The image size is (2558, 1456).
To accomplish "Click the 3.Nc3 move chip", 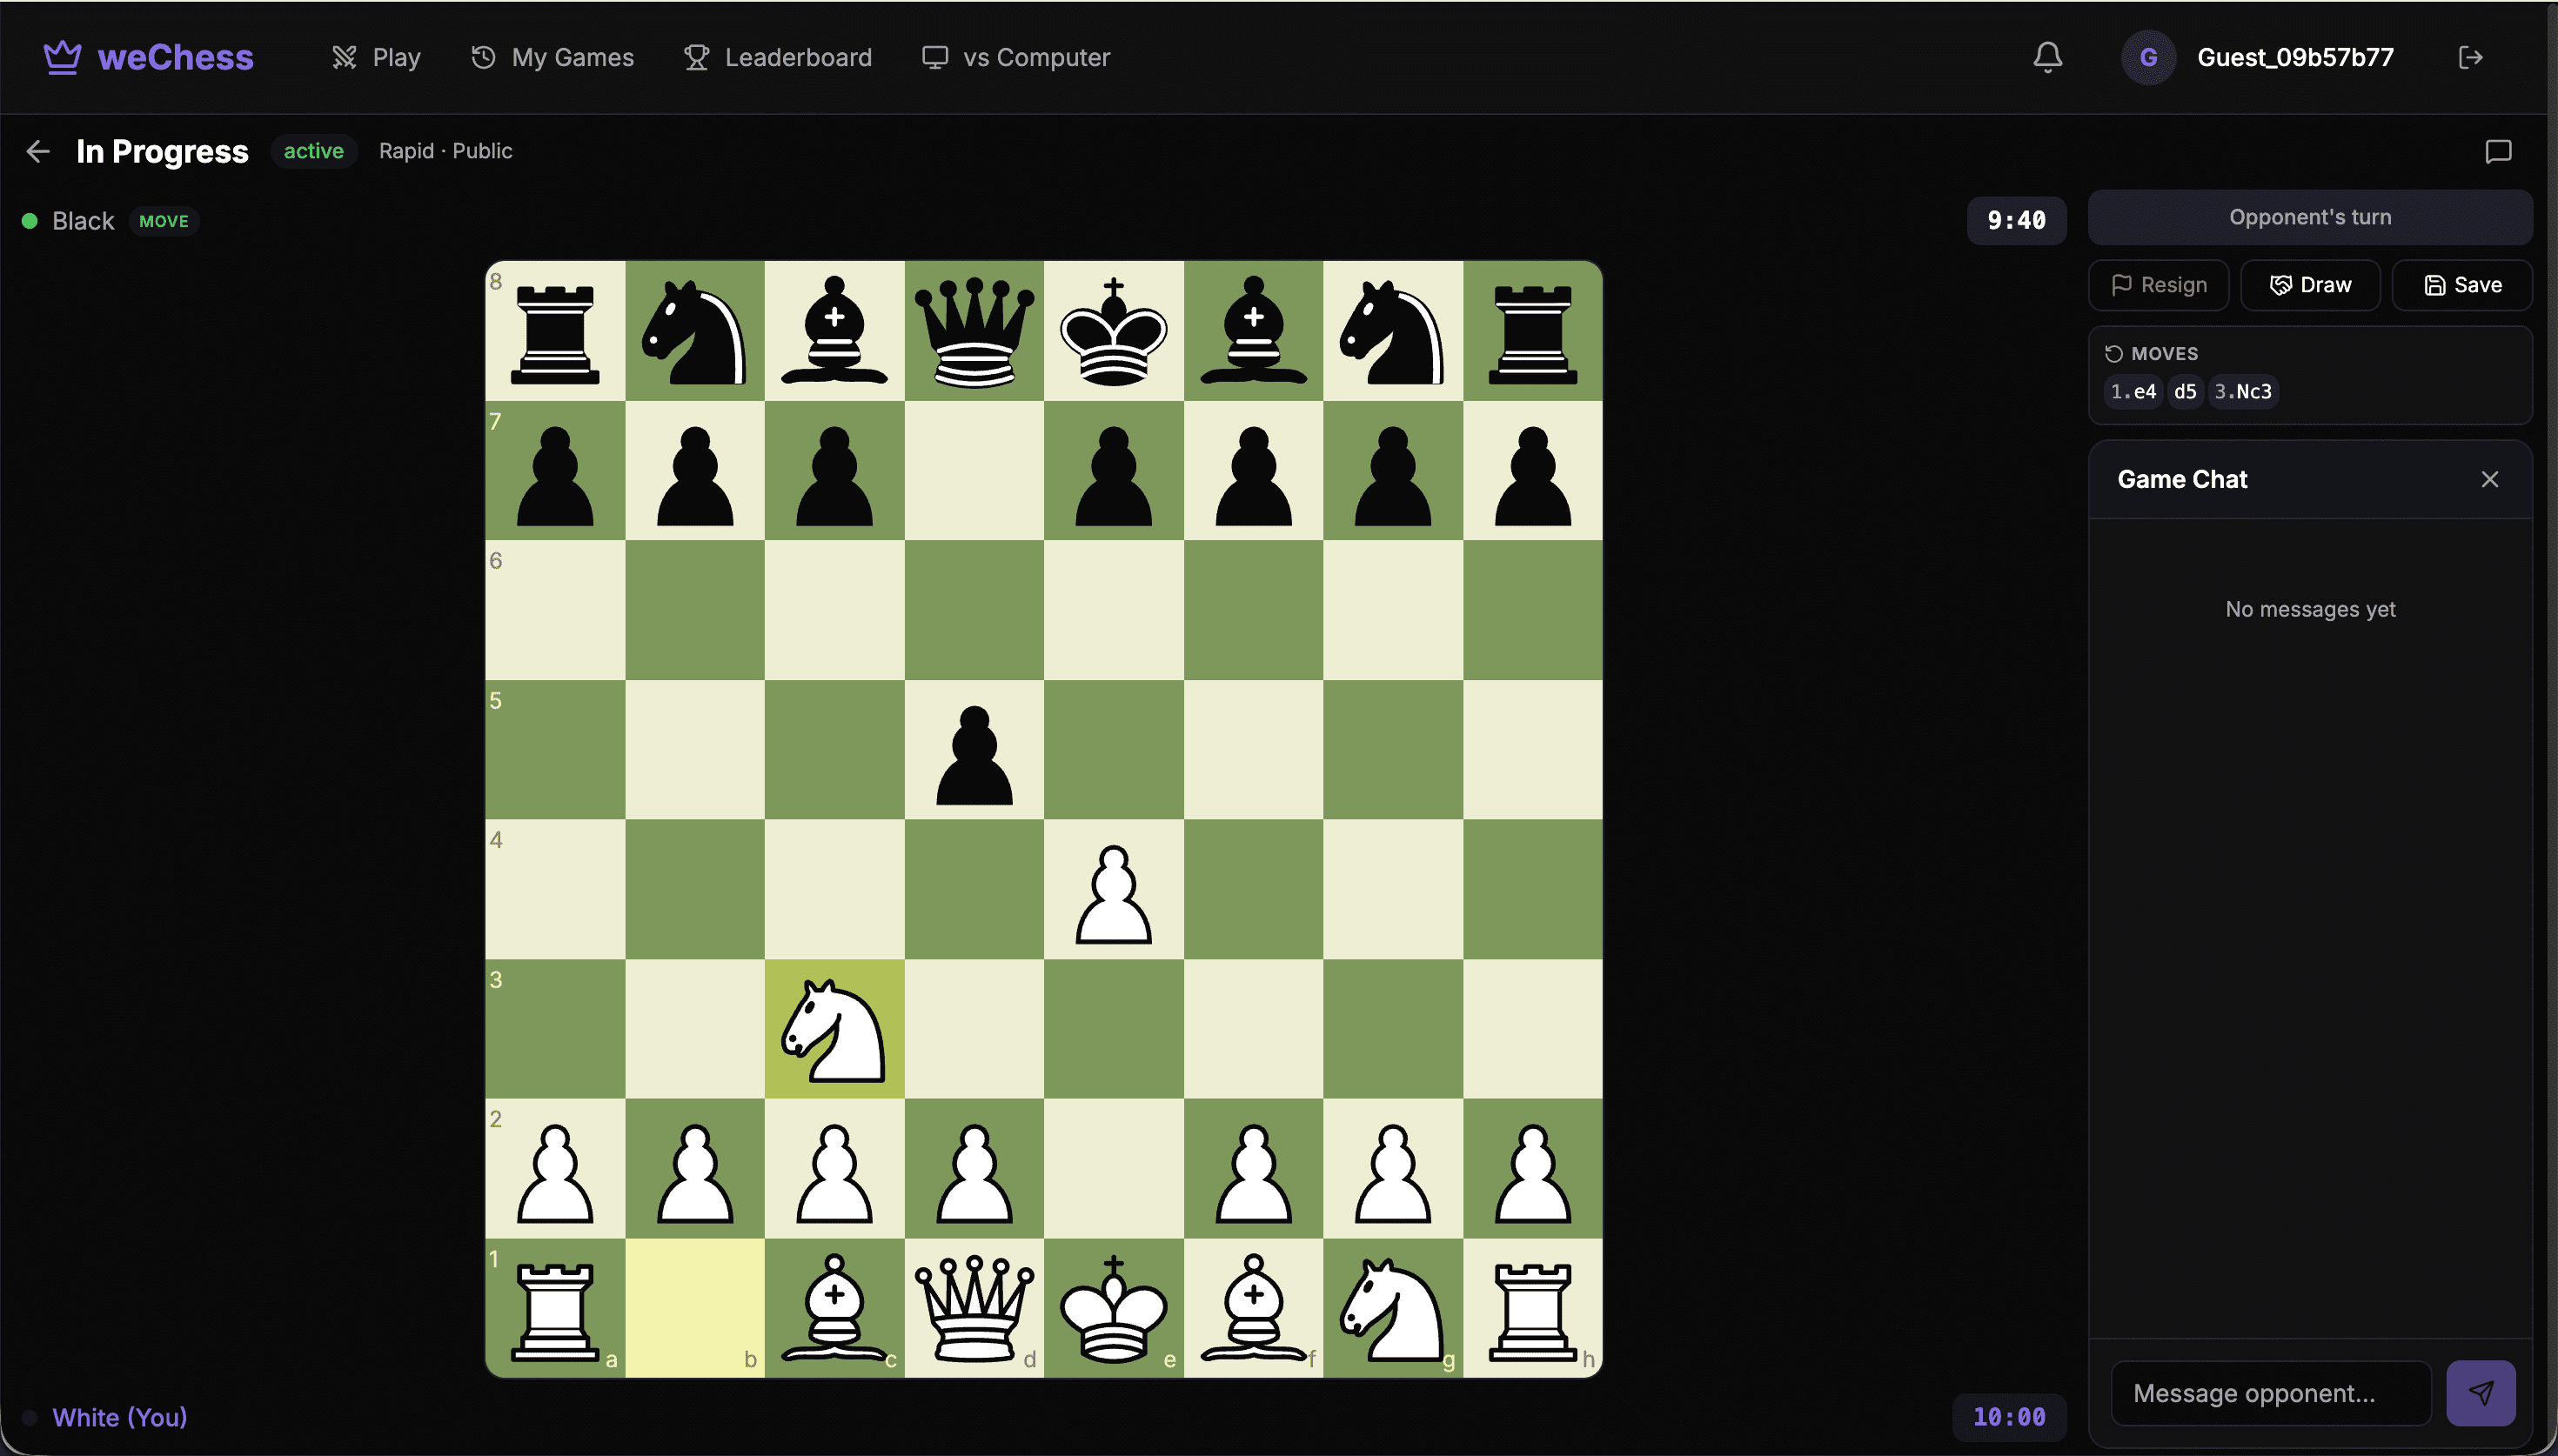I will (x=2242, y=392).
